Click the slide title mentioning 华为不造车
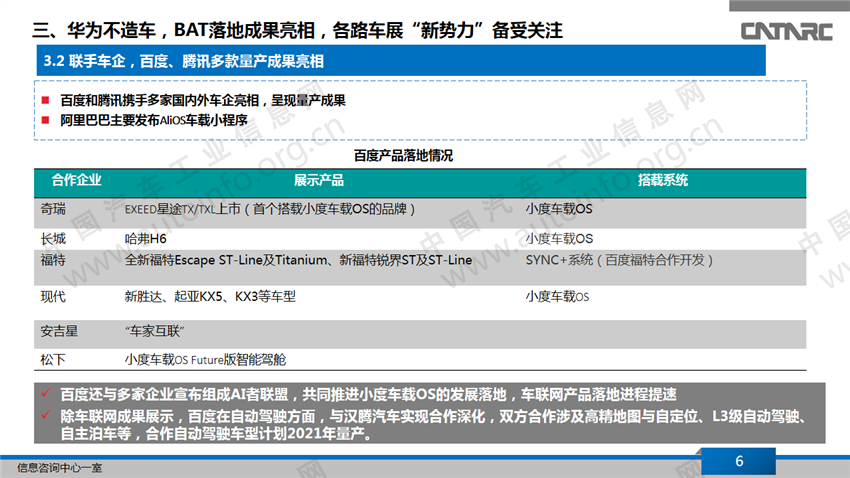Image resolution: width=850 pixels, height=478 pixels. pyautogui.click(x=298, y=30)
